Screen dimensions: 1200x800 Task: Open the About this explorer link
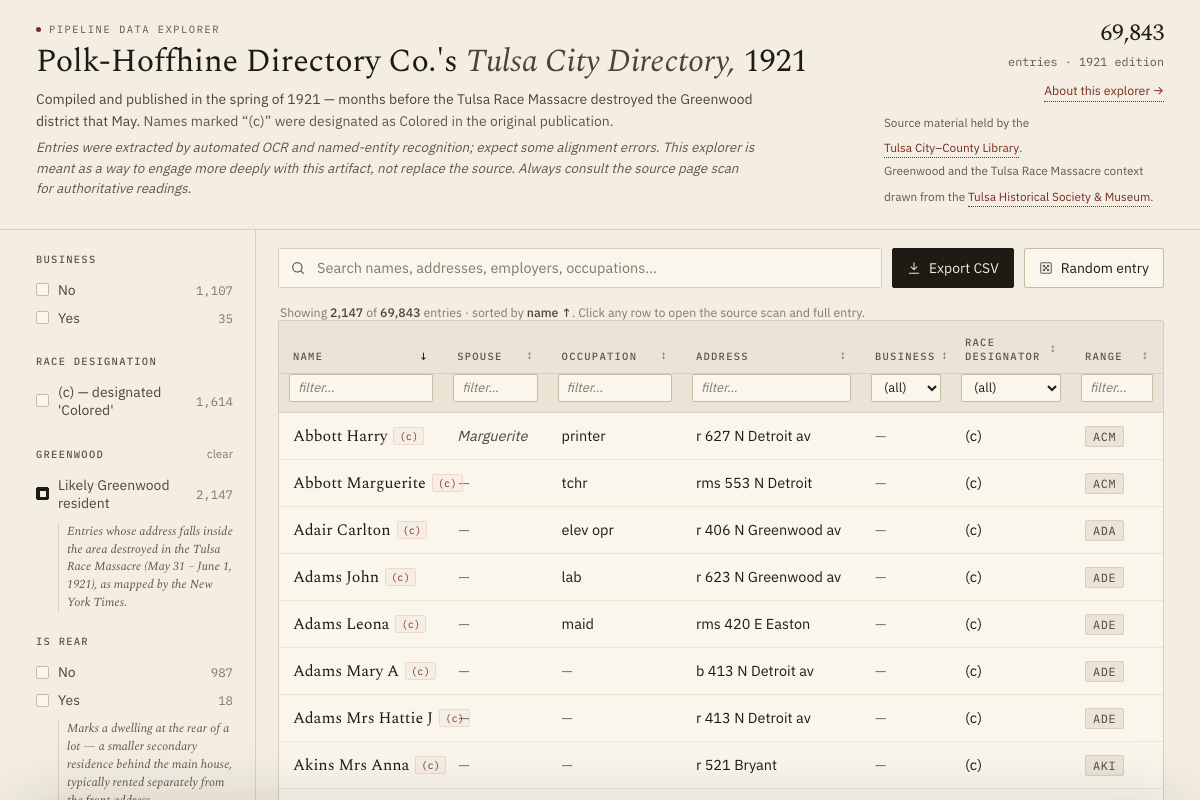[x=1104, y=91]
